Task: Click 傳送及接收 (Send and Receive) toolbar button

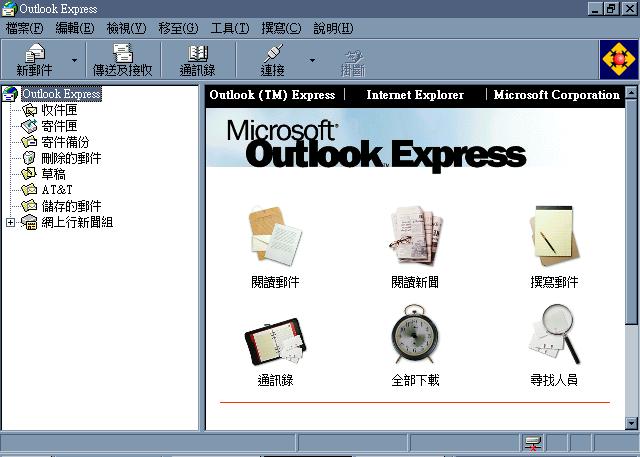Action: (x=123, y=60)
